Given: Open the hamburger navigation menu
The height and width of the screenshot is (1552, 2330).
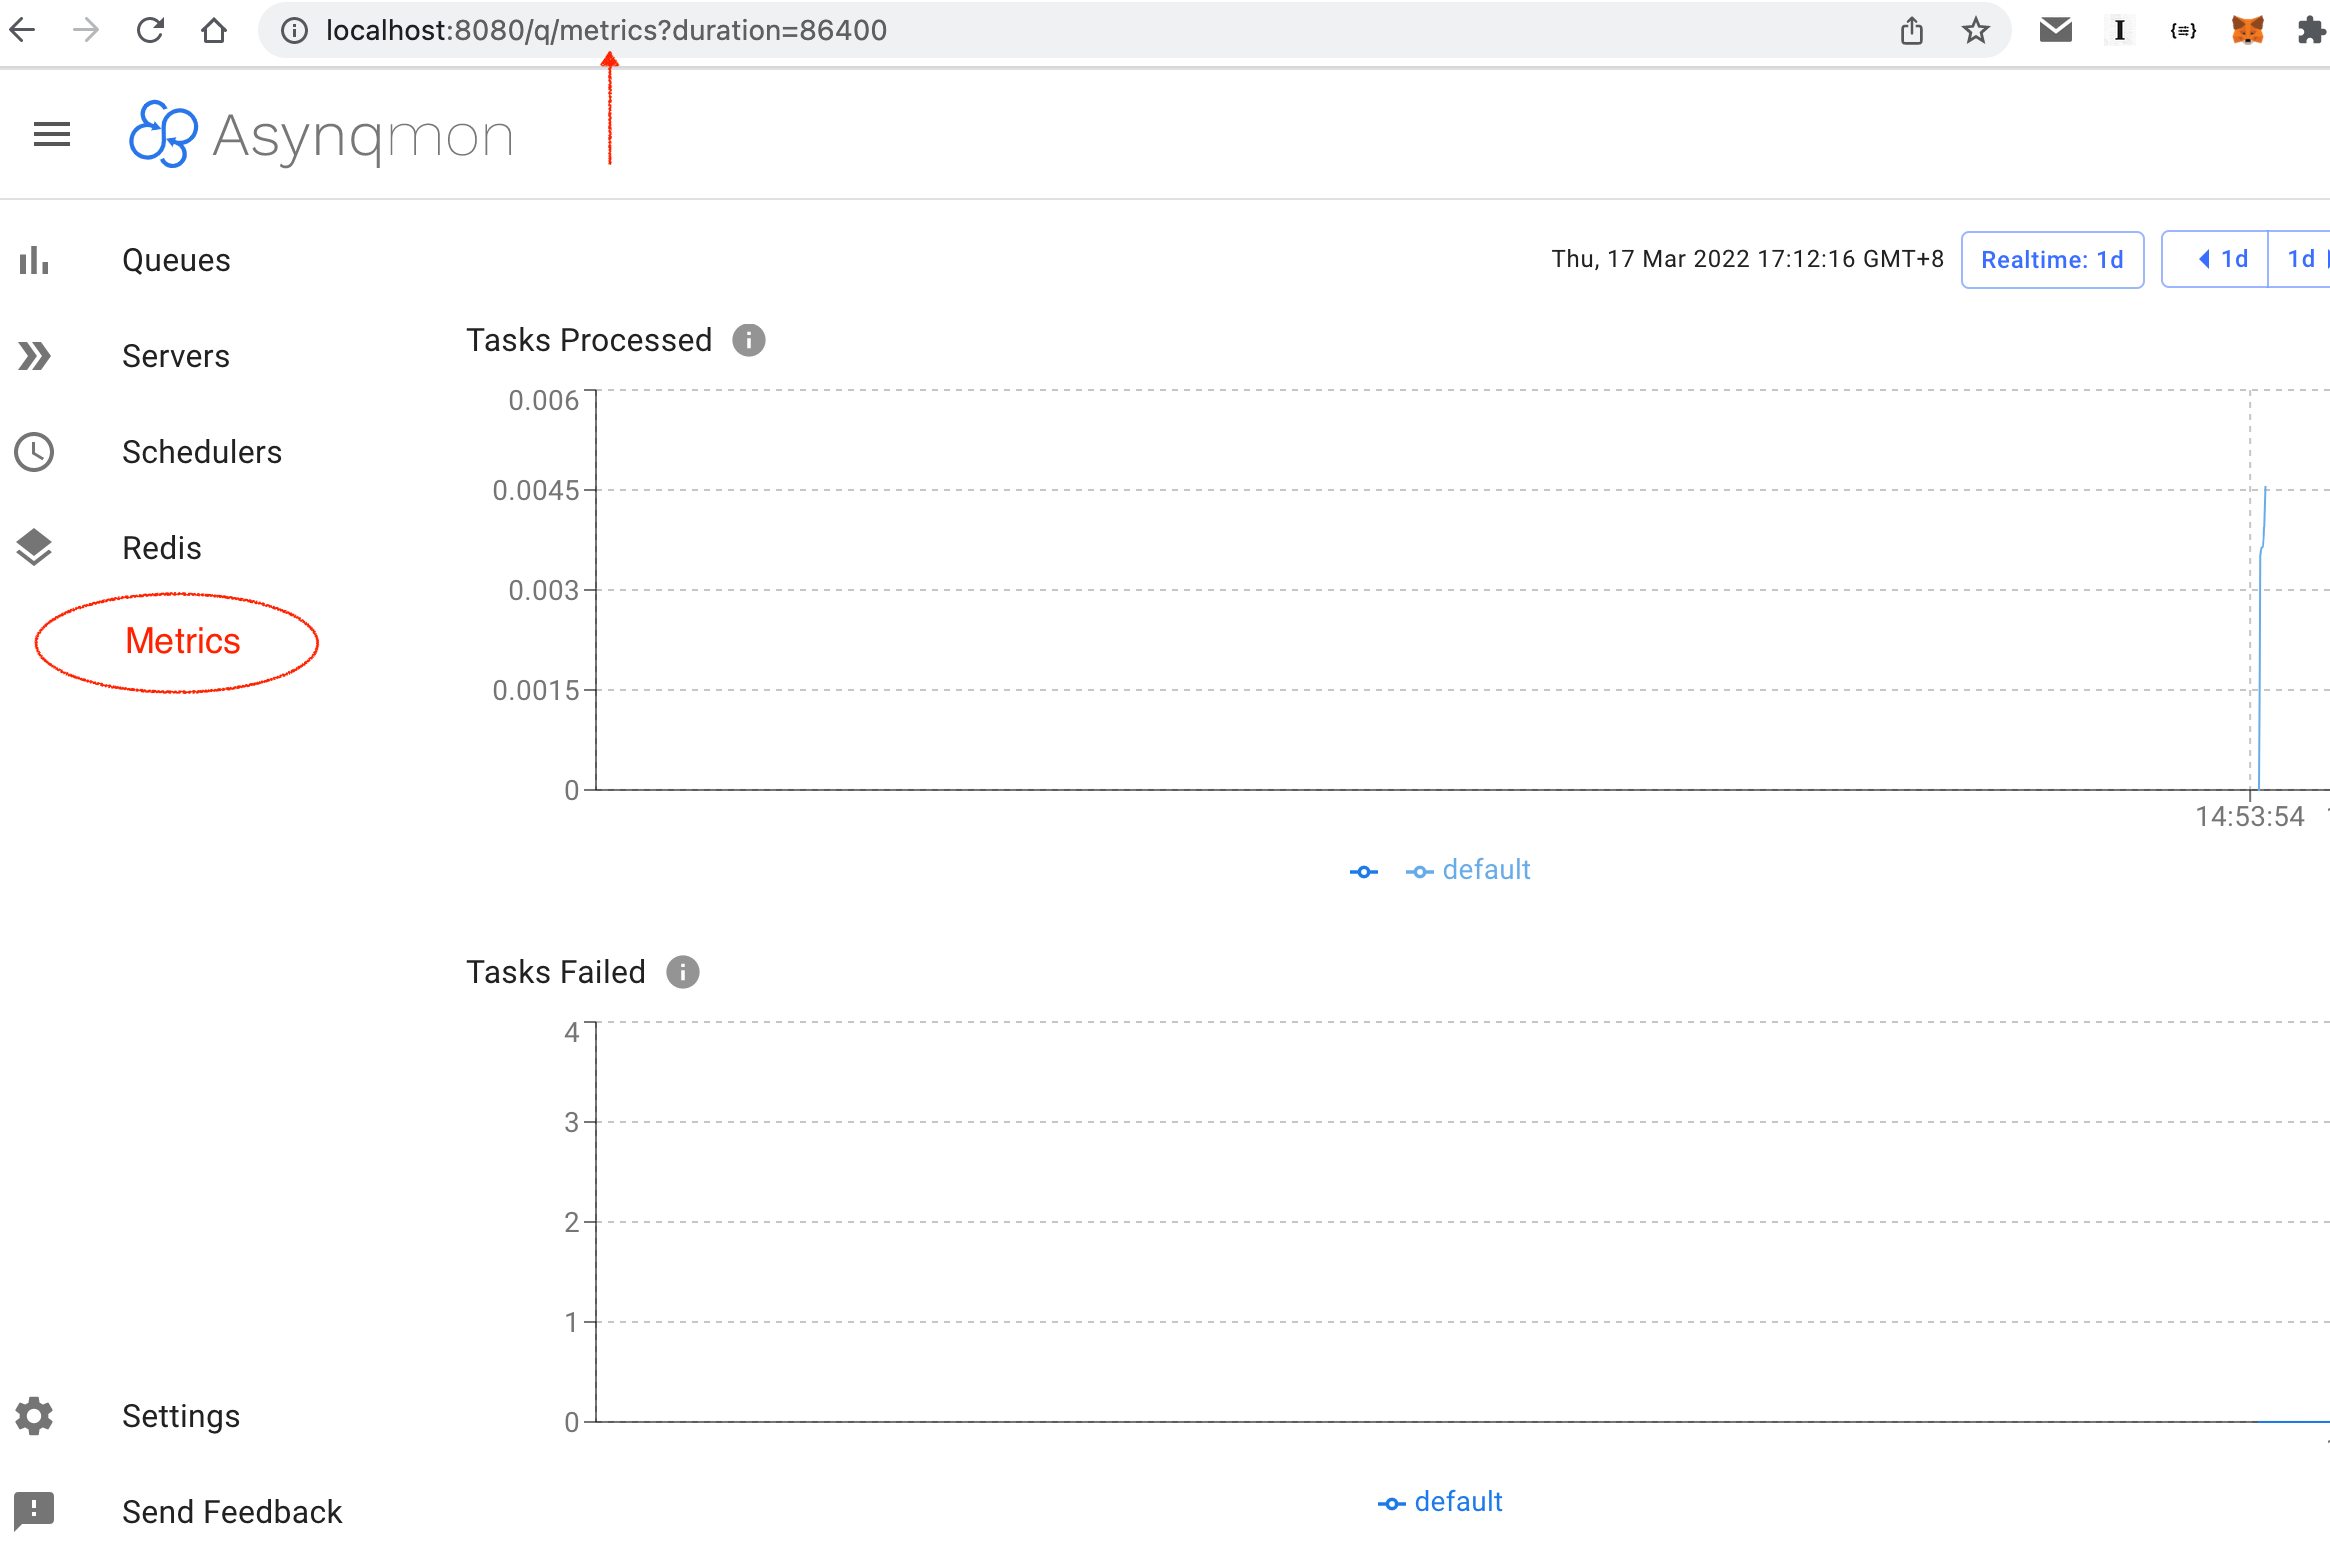Looking at the screenshot, I should point(51,134).
